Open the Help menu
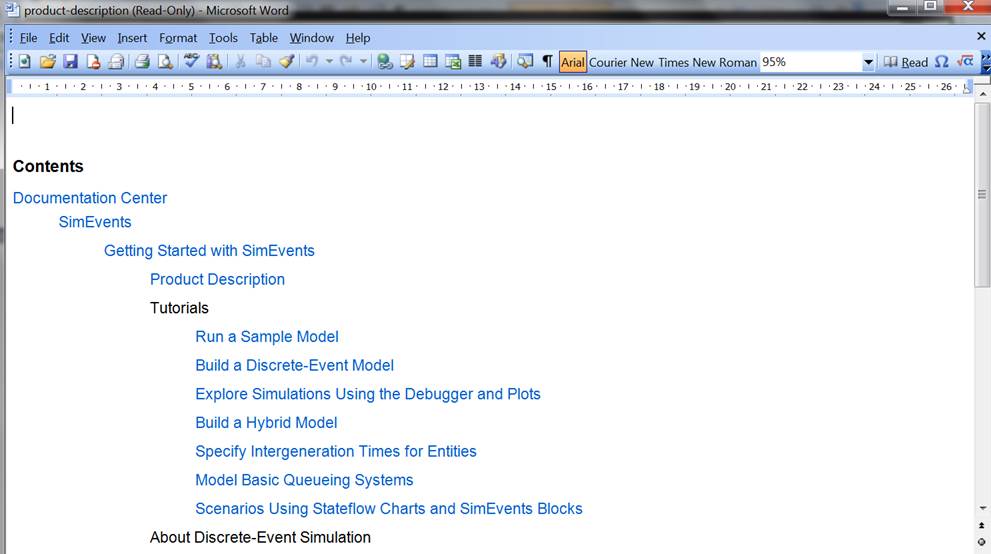This screenshot has height=554, width=991. tap(358, 38)
